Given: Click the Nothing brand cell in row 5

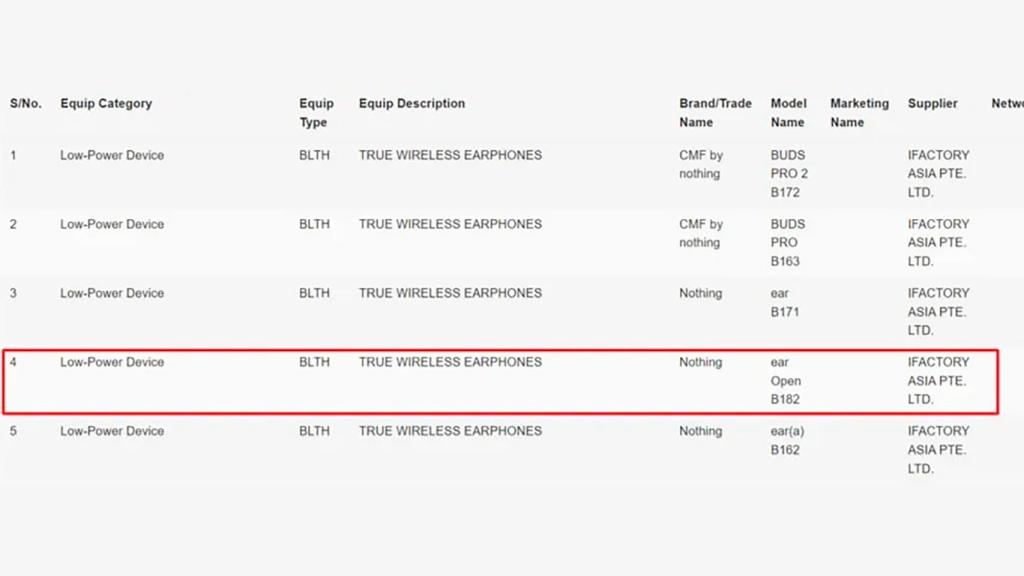Looking at the screenshot, I should 700,431.
